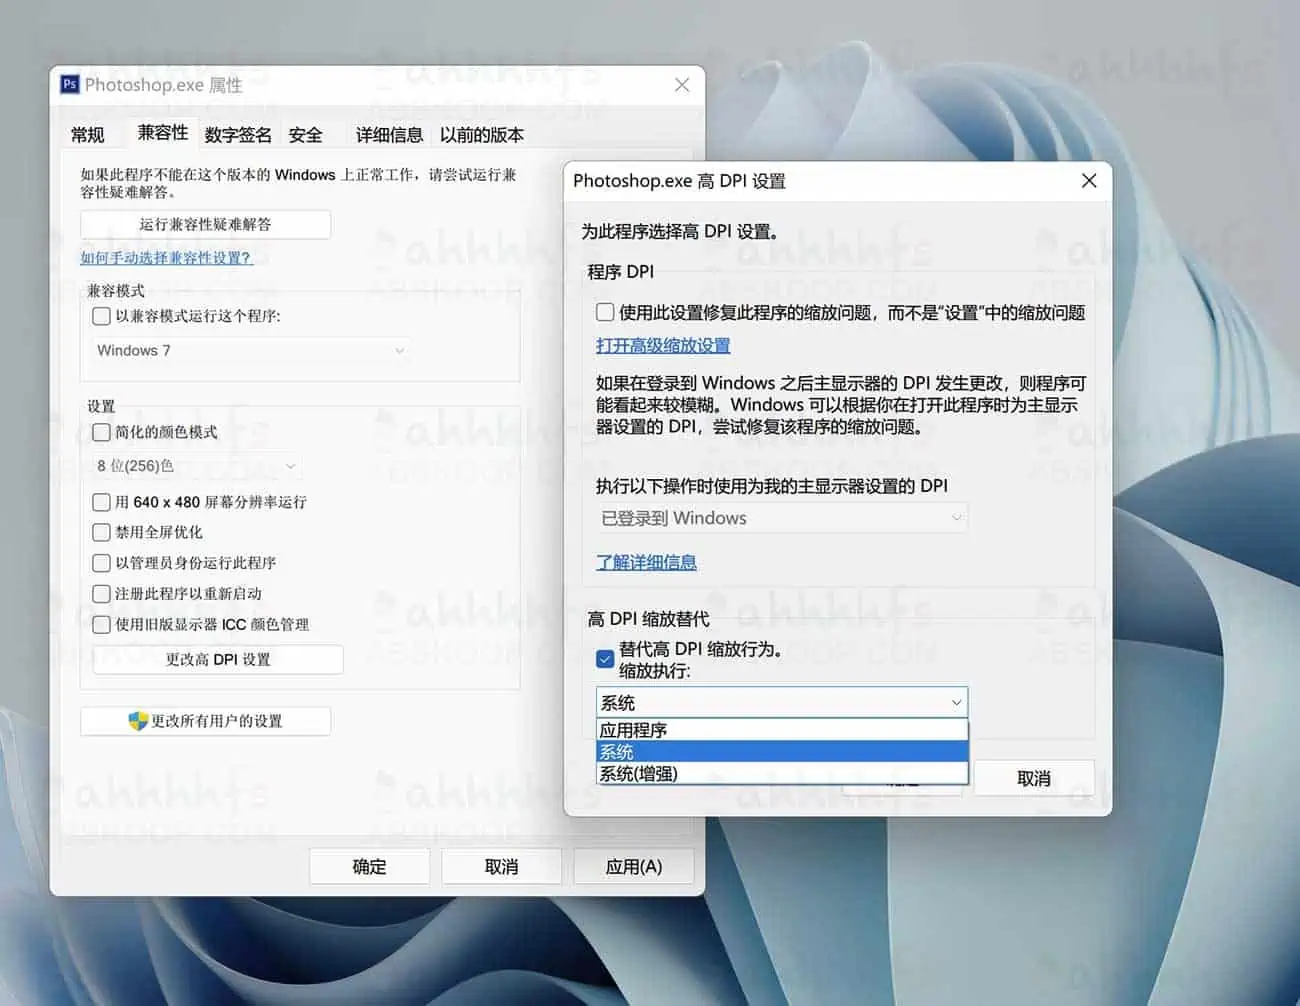
Task: Check '使用旧版显示器 ICC 颜色管理'
Action: click(101, 624)
